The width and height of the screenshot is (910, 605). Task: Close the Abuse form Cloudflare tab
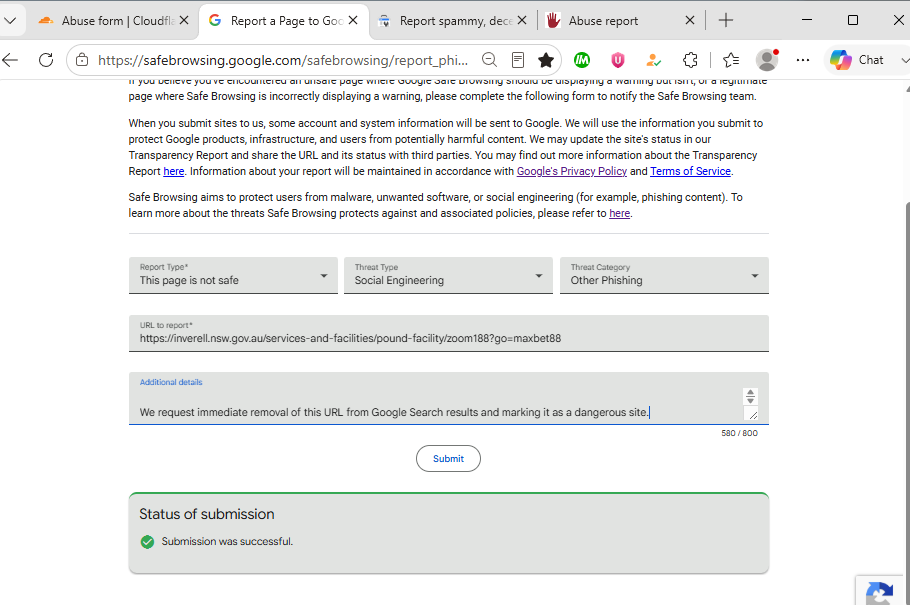point(184,20)
